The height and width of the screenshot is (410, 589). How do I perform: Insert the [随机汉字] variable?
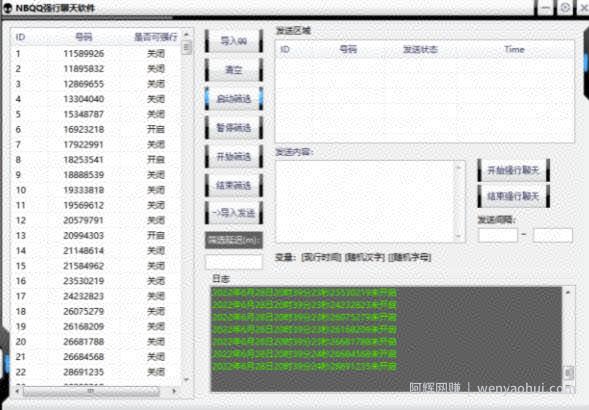tap(365, 257)
